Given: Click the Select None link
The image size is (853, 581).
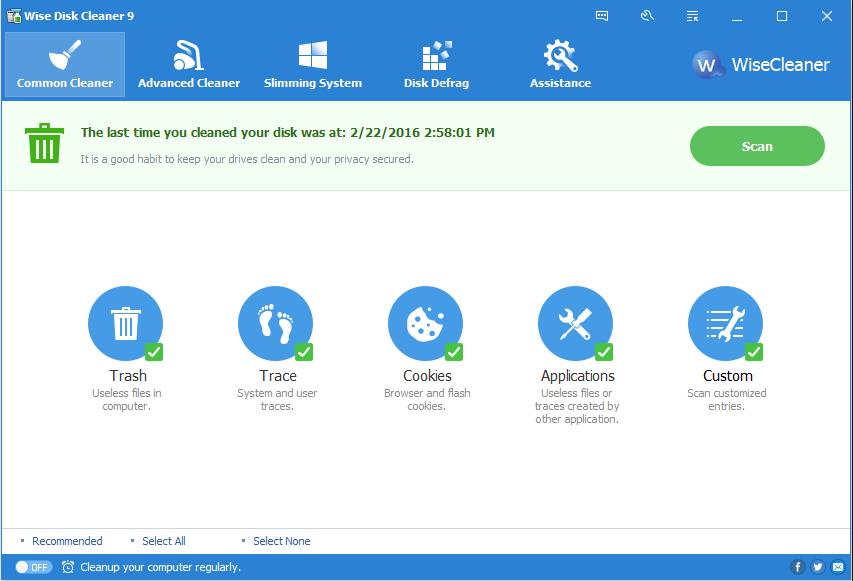Looking at the screenshot, I should pos(282,541).
